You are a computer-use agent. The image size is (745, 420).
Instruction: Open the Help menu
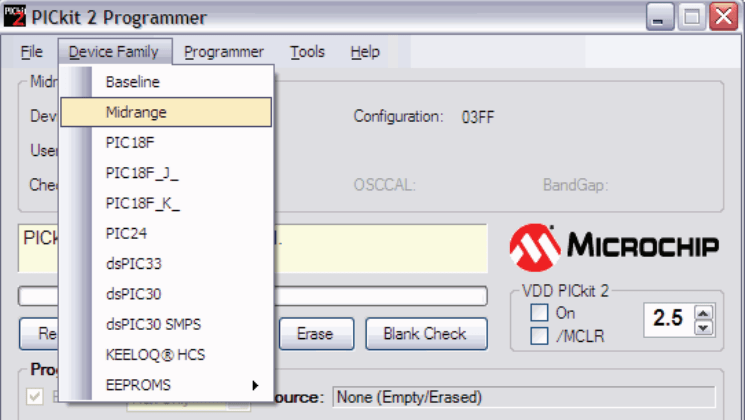pos(365,52)
